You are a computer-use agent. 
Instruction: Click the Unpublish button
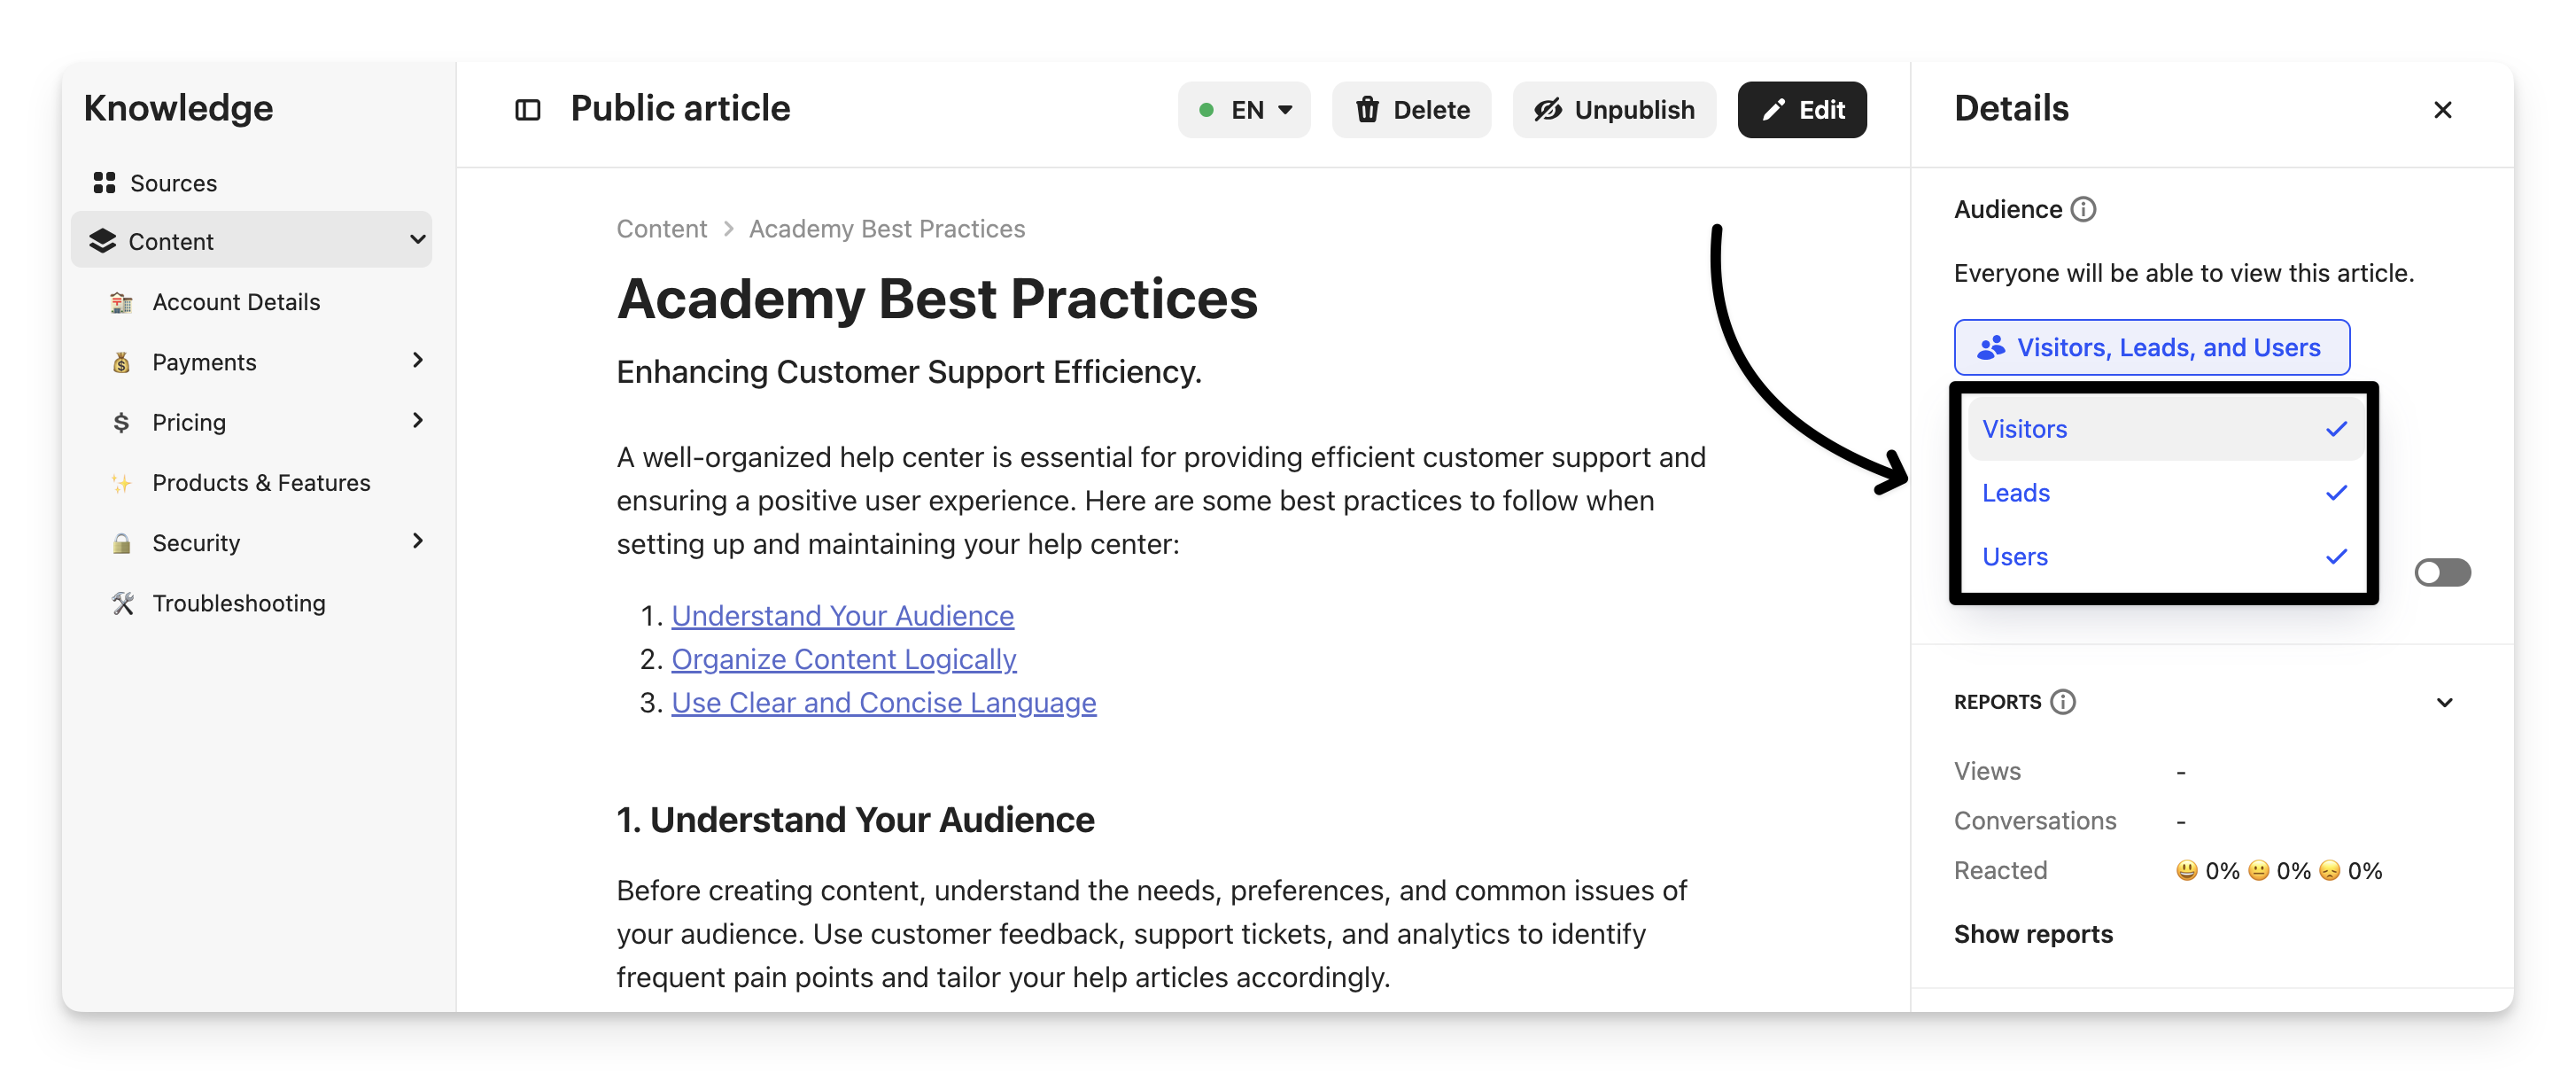1614,110
